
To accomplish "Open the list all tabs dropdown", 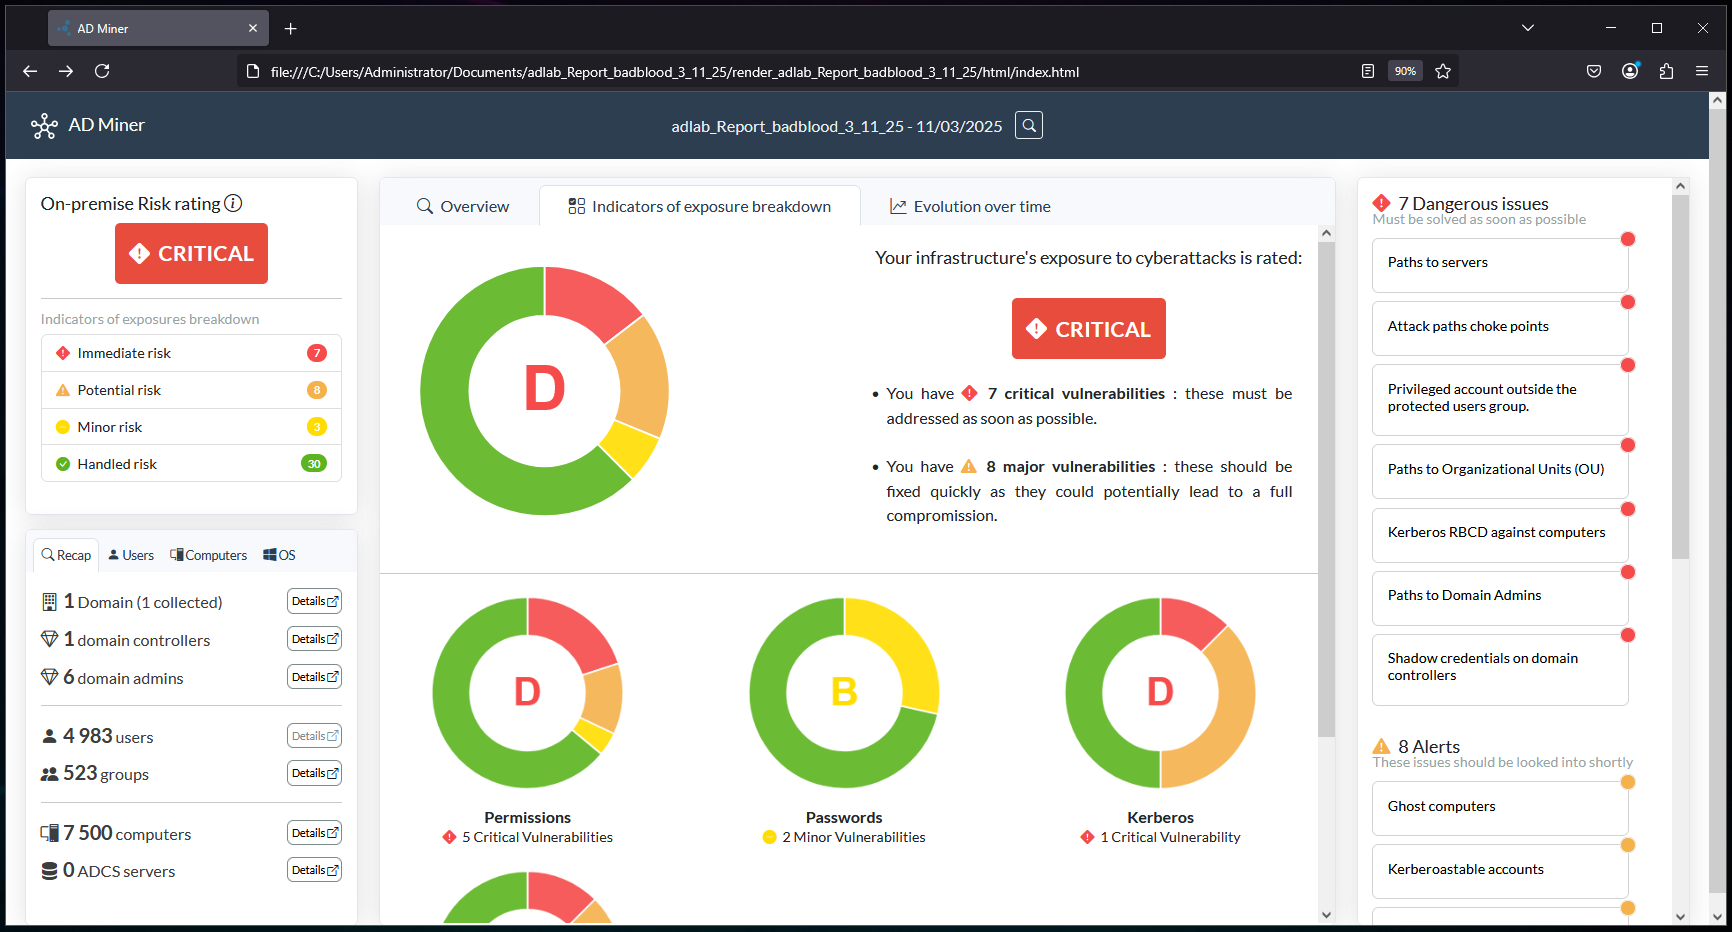I will 1528,28.
